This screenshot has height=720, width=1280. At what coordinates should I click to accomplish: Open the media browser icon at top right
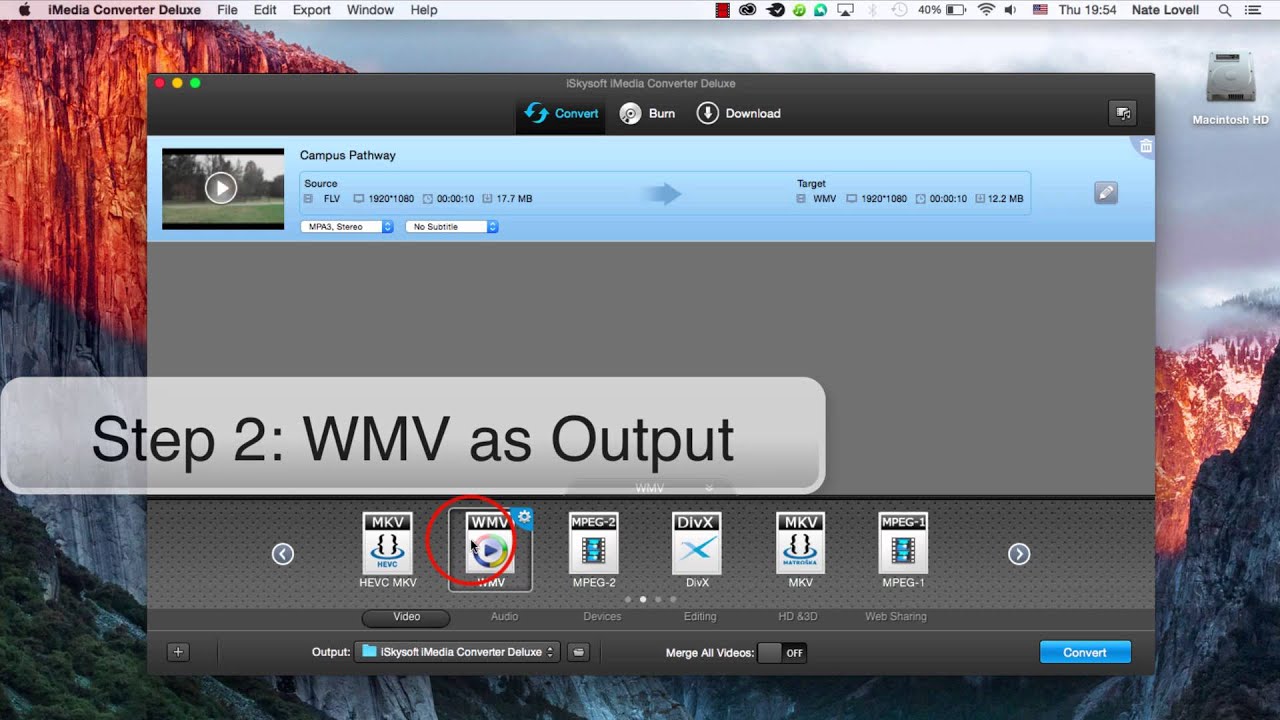1123,113
